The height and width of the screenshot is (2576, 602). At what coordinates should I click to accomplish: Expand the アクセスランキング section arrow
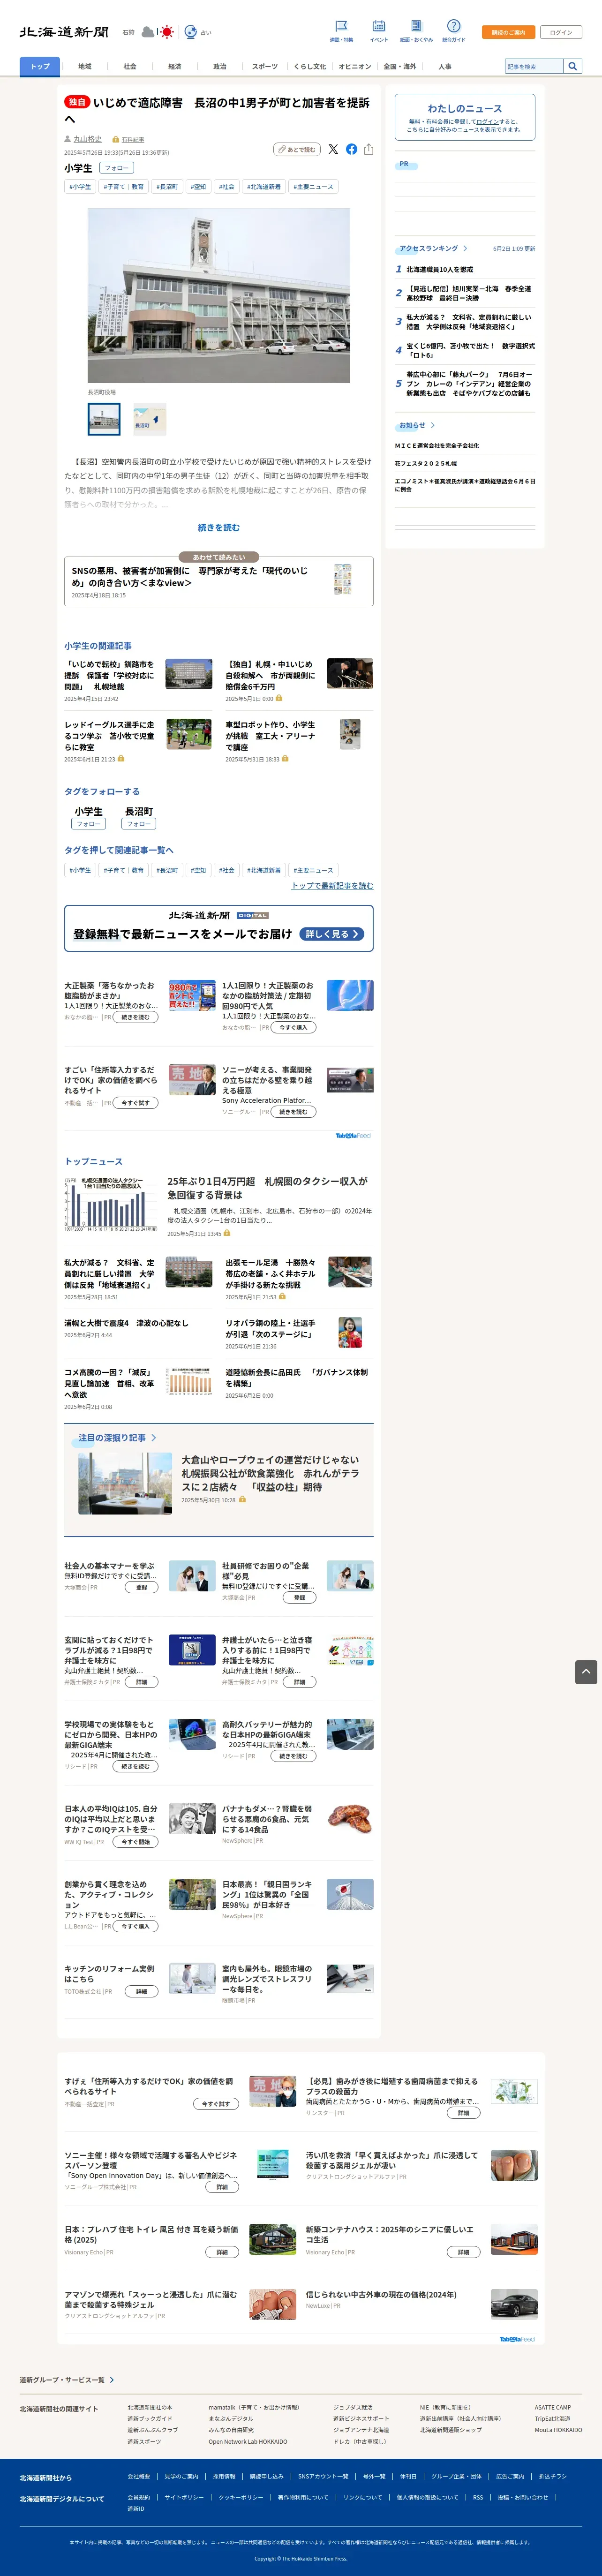[x=465, y=248]
